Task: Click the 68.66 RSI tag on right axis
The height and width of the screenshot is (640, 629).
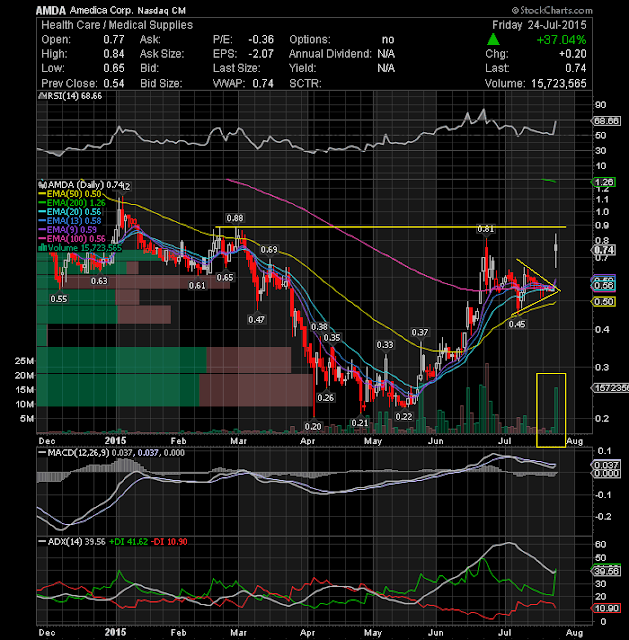Action: pyautogui.click(x=607, y=121)
